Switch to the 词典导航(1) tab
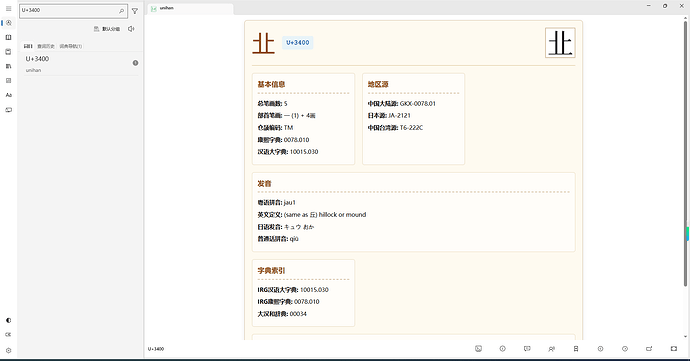This screenshot has width=690, height=361. pos(71,46)
